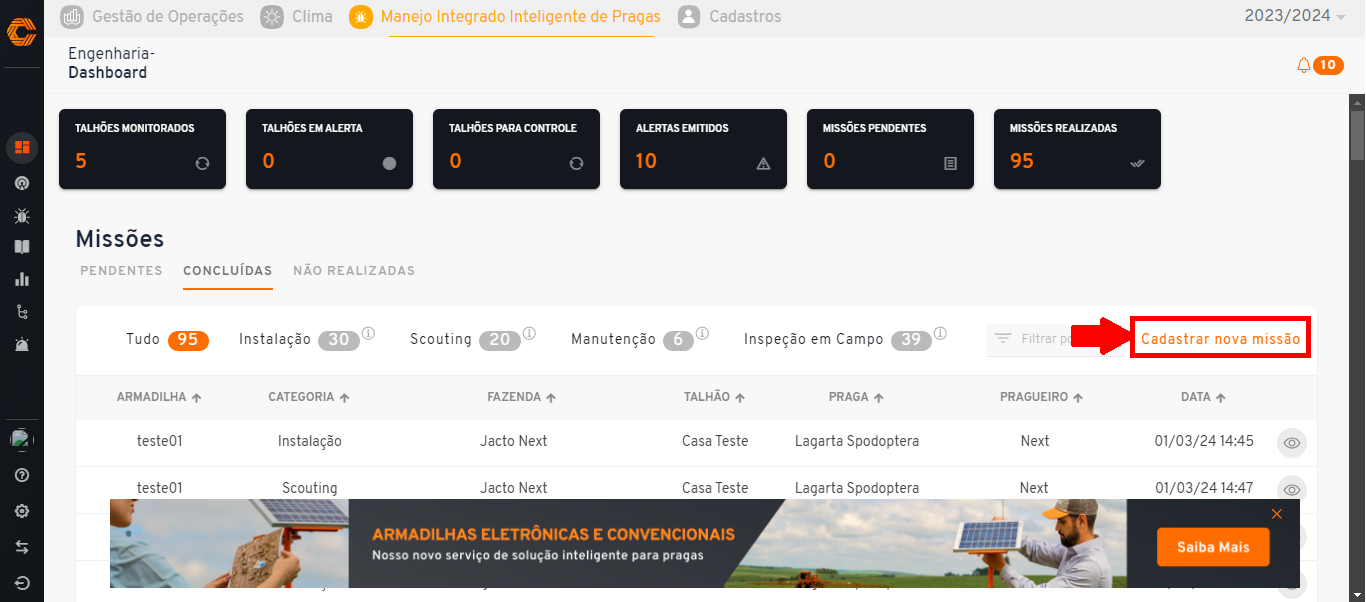Viewport: 1366px width, 602px height.
Task: Click date 01/03/24 14:45
Action: [x=1204, y=441]
